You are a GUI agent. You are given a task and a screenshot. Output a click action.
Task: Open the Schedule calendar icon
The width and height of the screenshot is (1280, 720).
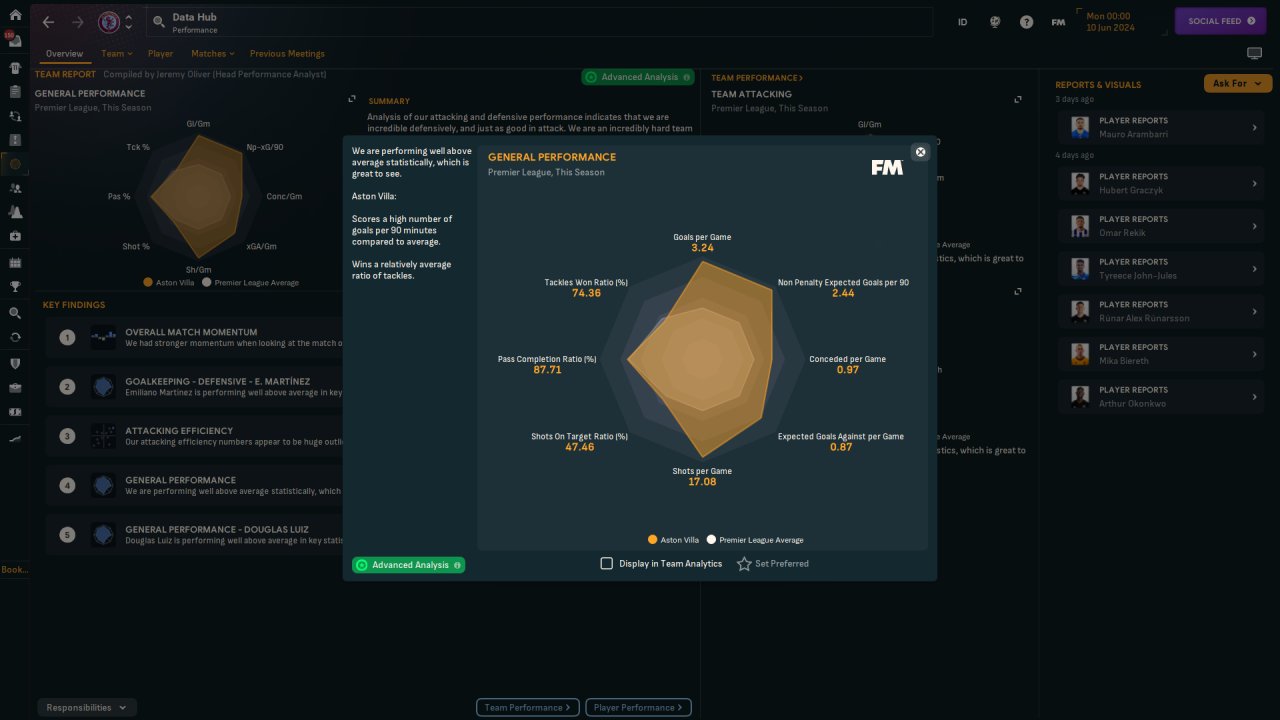[x=15, y=262]
